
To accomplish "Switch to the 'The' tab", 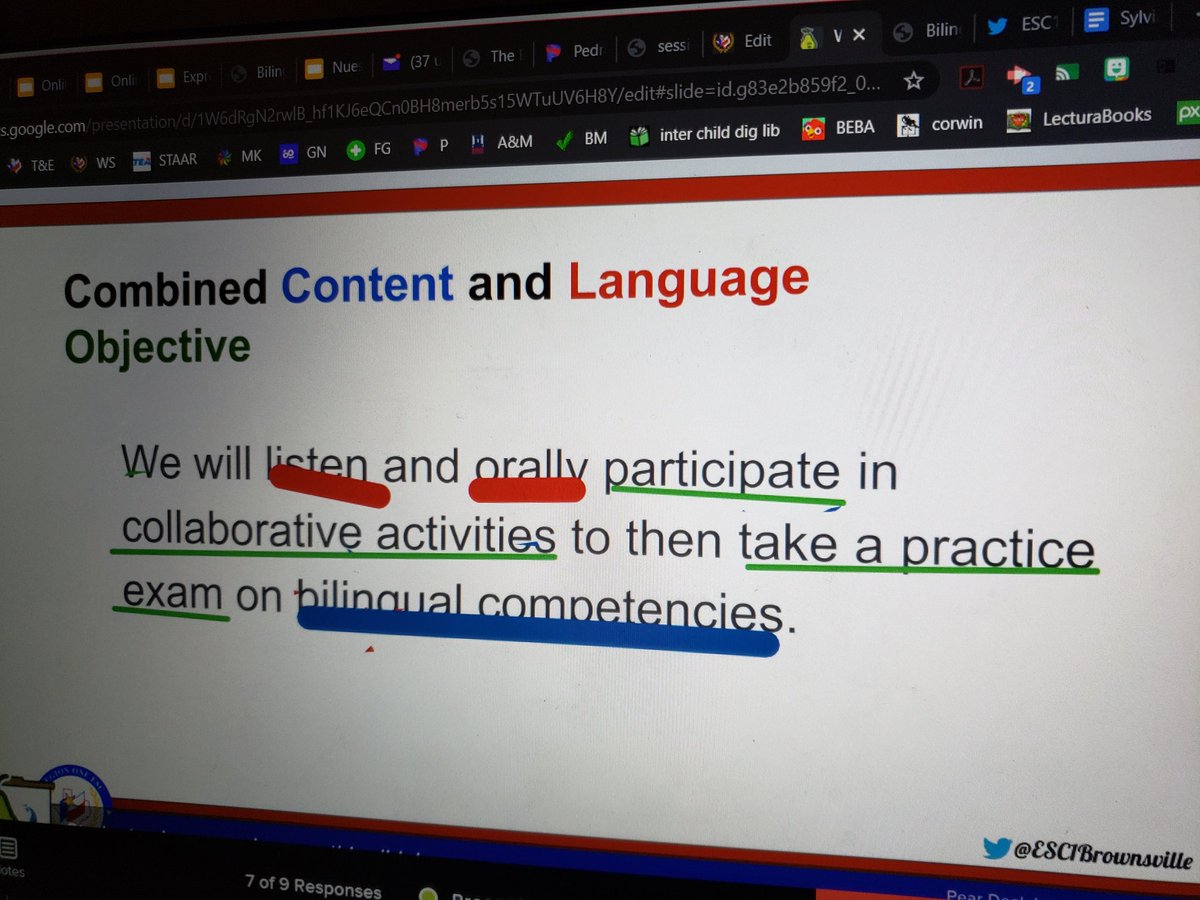I will point(491,57).
